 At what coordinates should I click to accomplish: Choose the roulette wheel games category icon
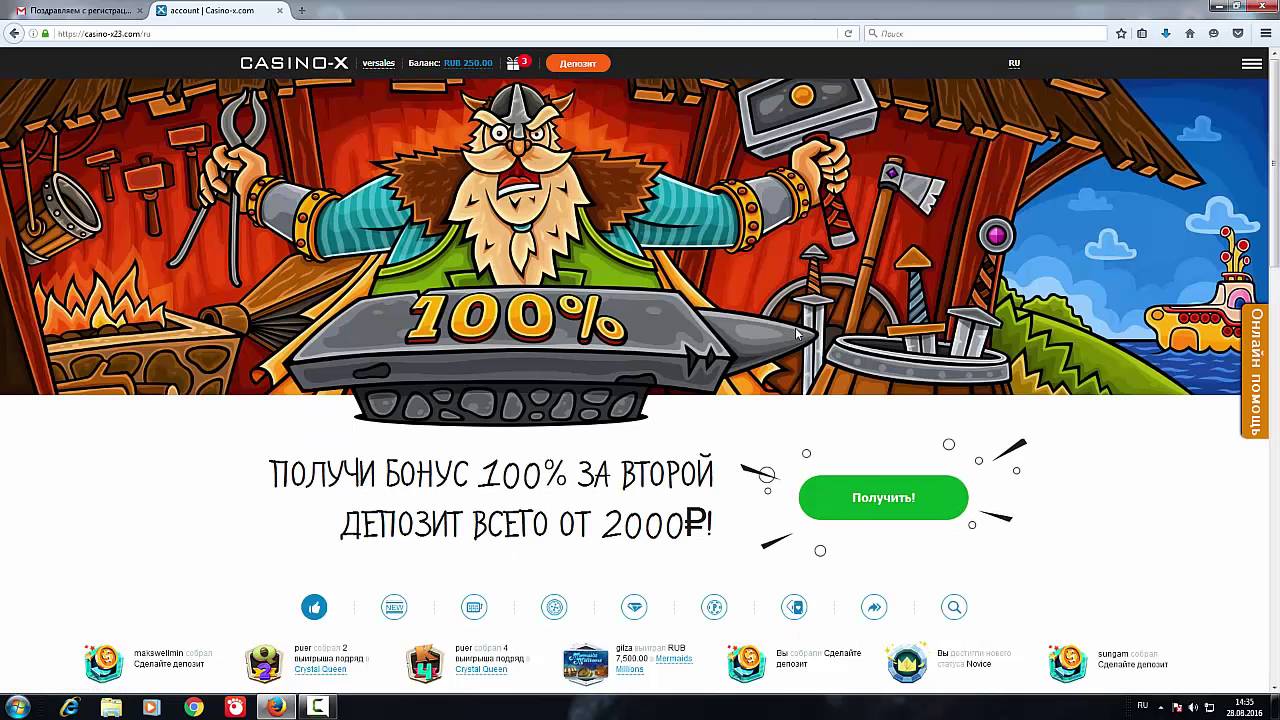554,607
